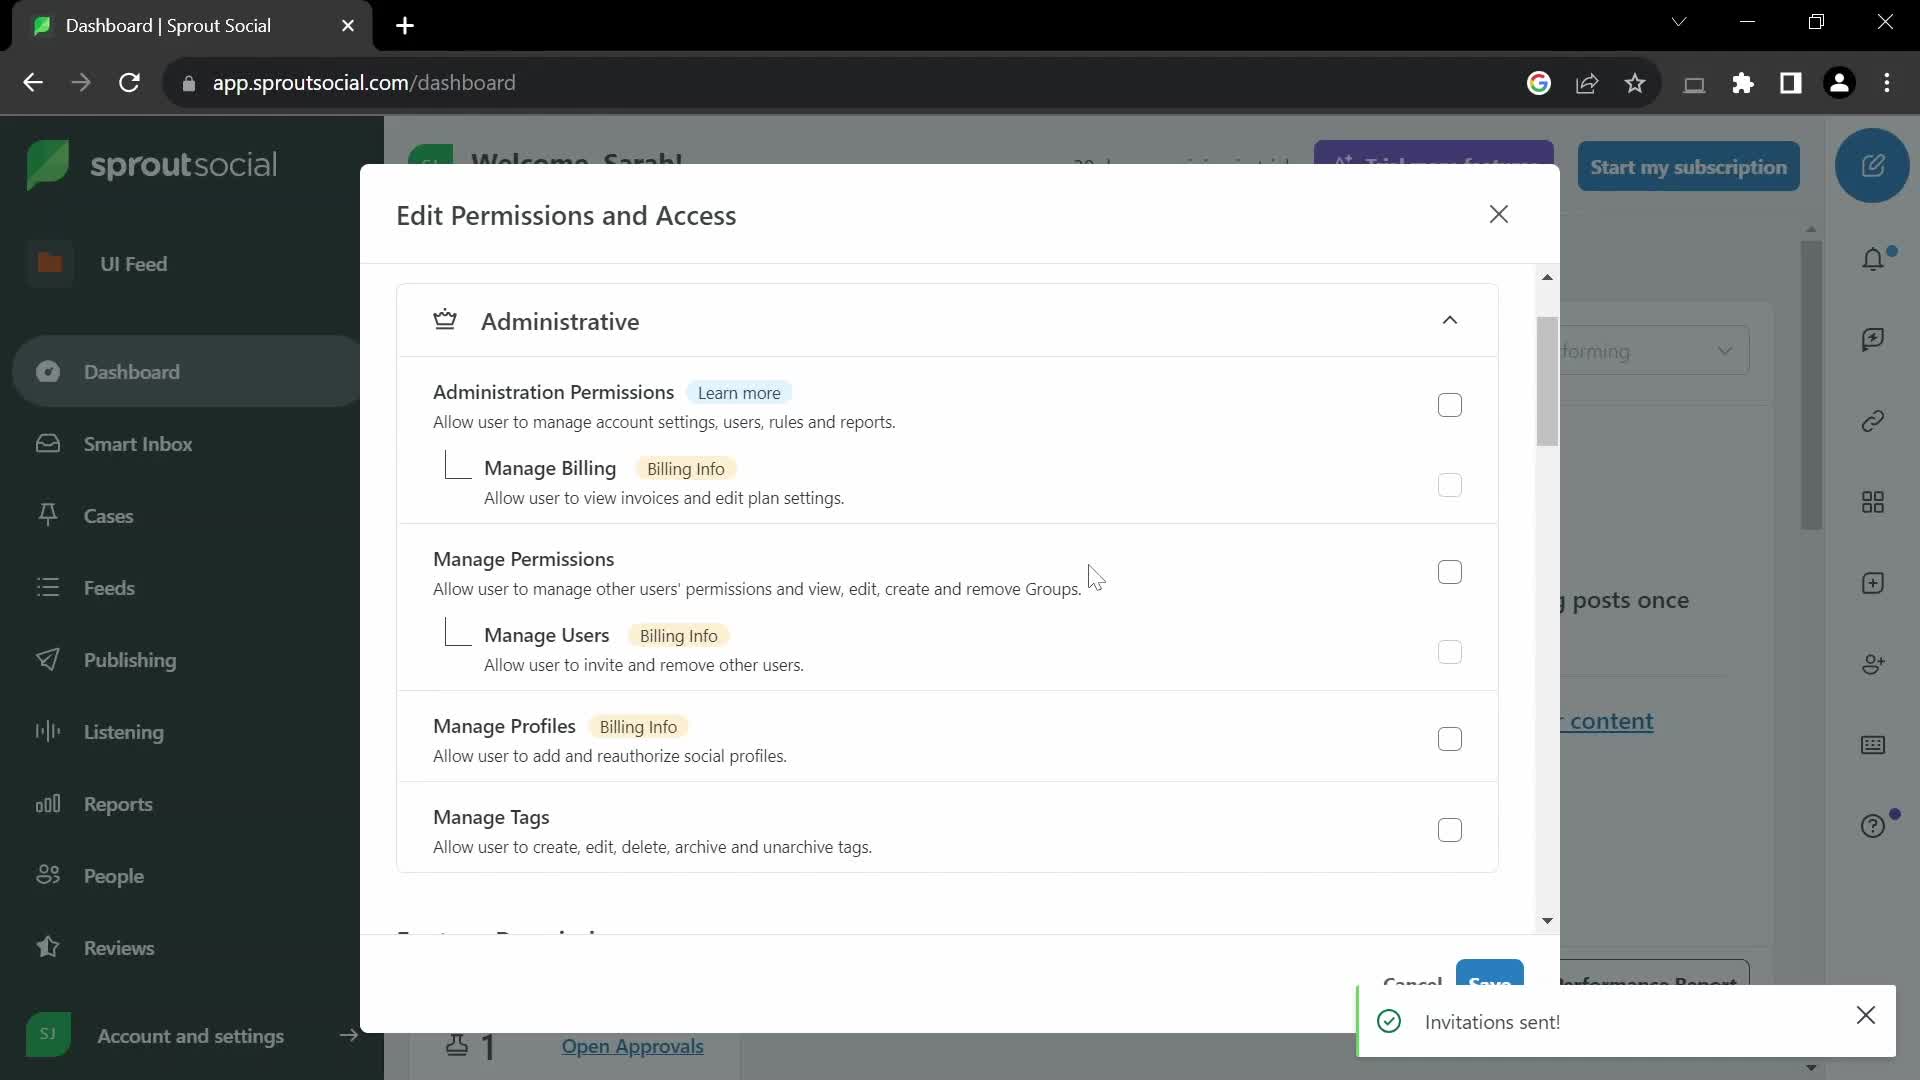Navigate to Listening in sidebar
1920x1080 pixels.
pos(125,731)
